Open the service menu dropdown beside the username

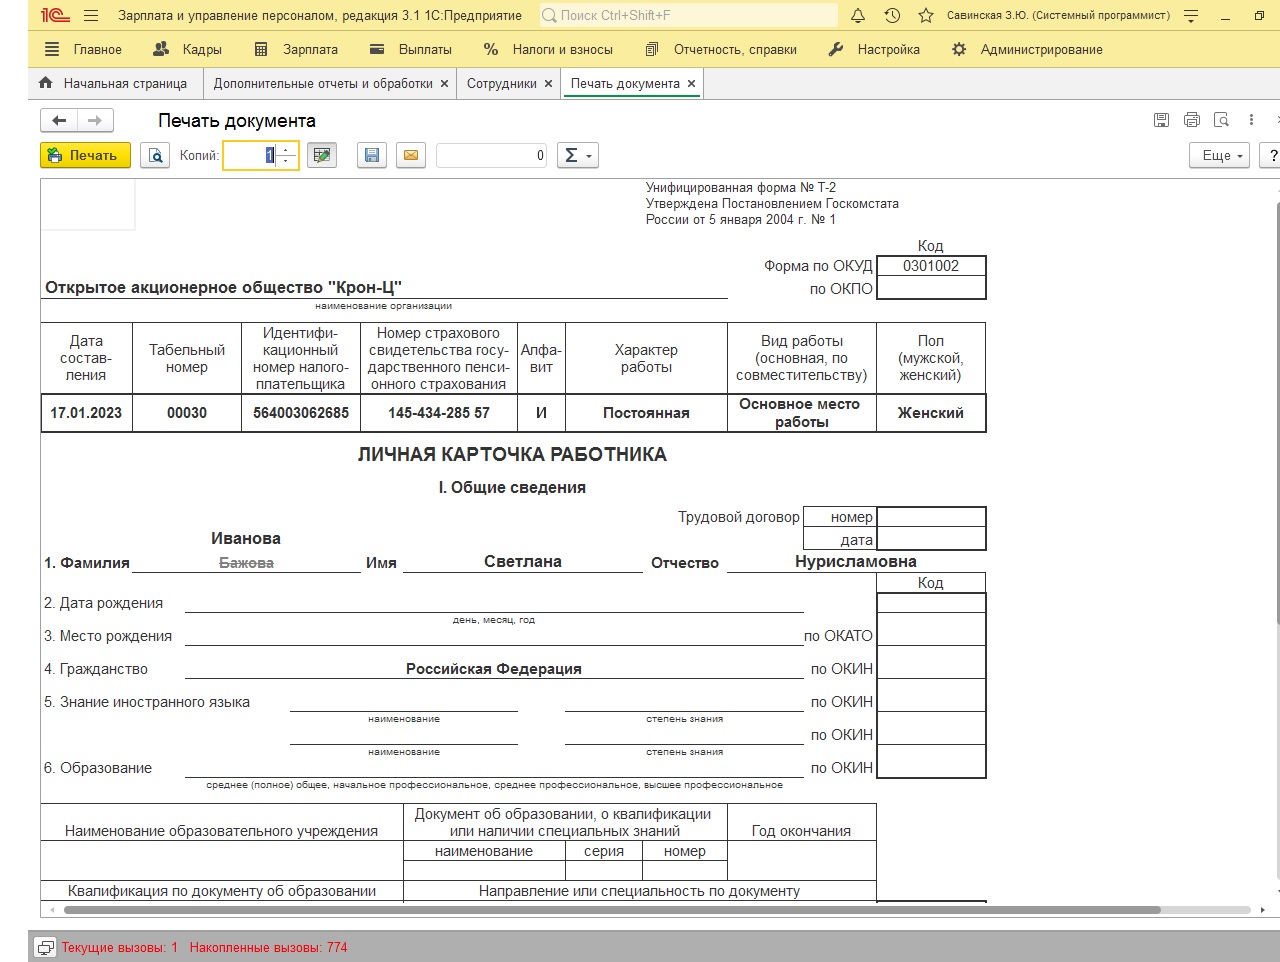[1191, 15]
